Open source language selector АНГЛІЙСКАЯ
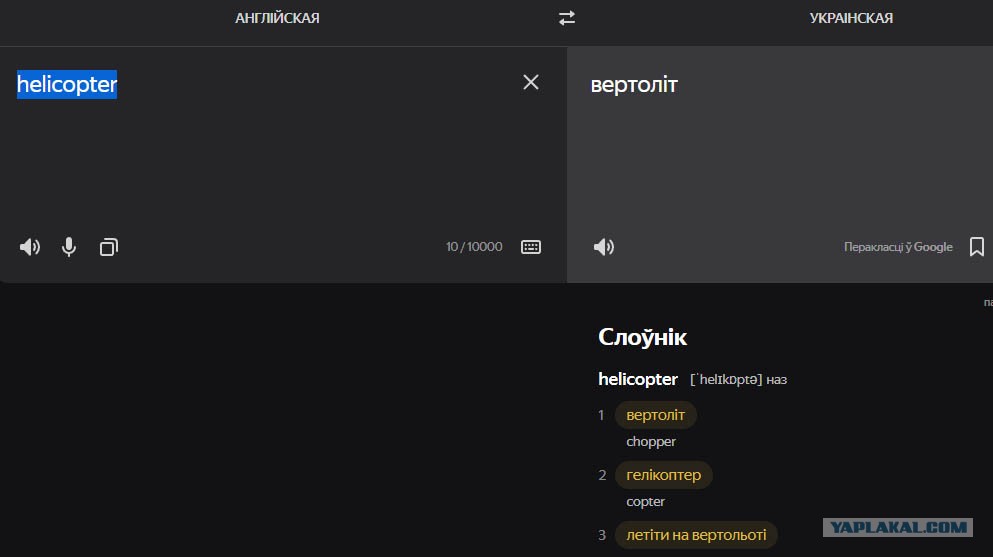The height and width of the screenshot is (557, 993). click(x=277, y=18)
